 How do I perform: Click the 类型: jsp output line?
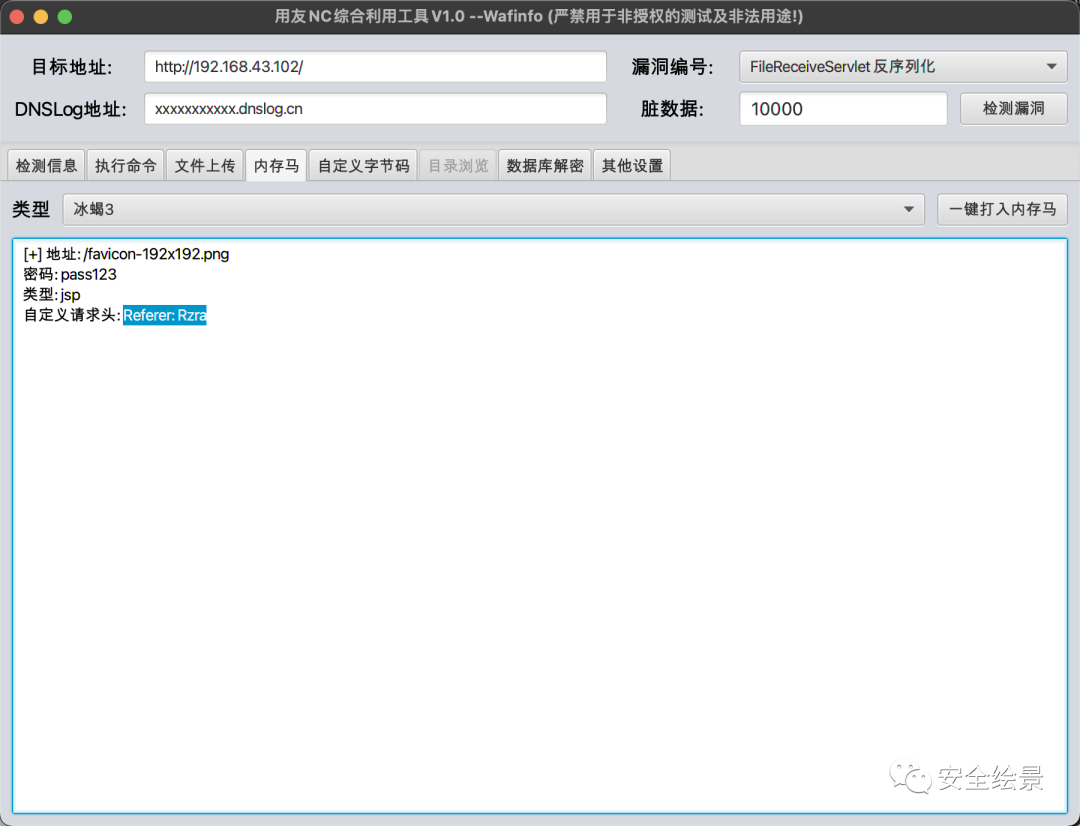52,295
